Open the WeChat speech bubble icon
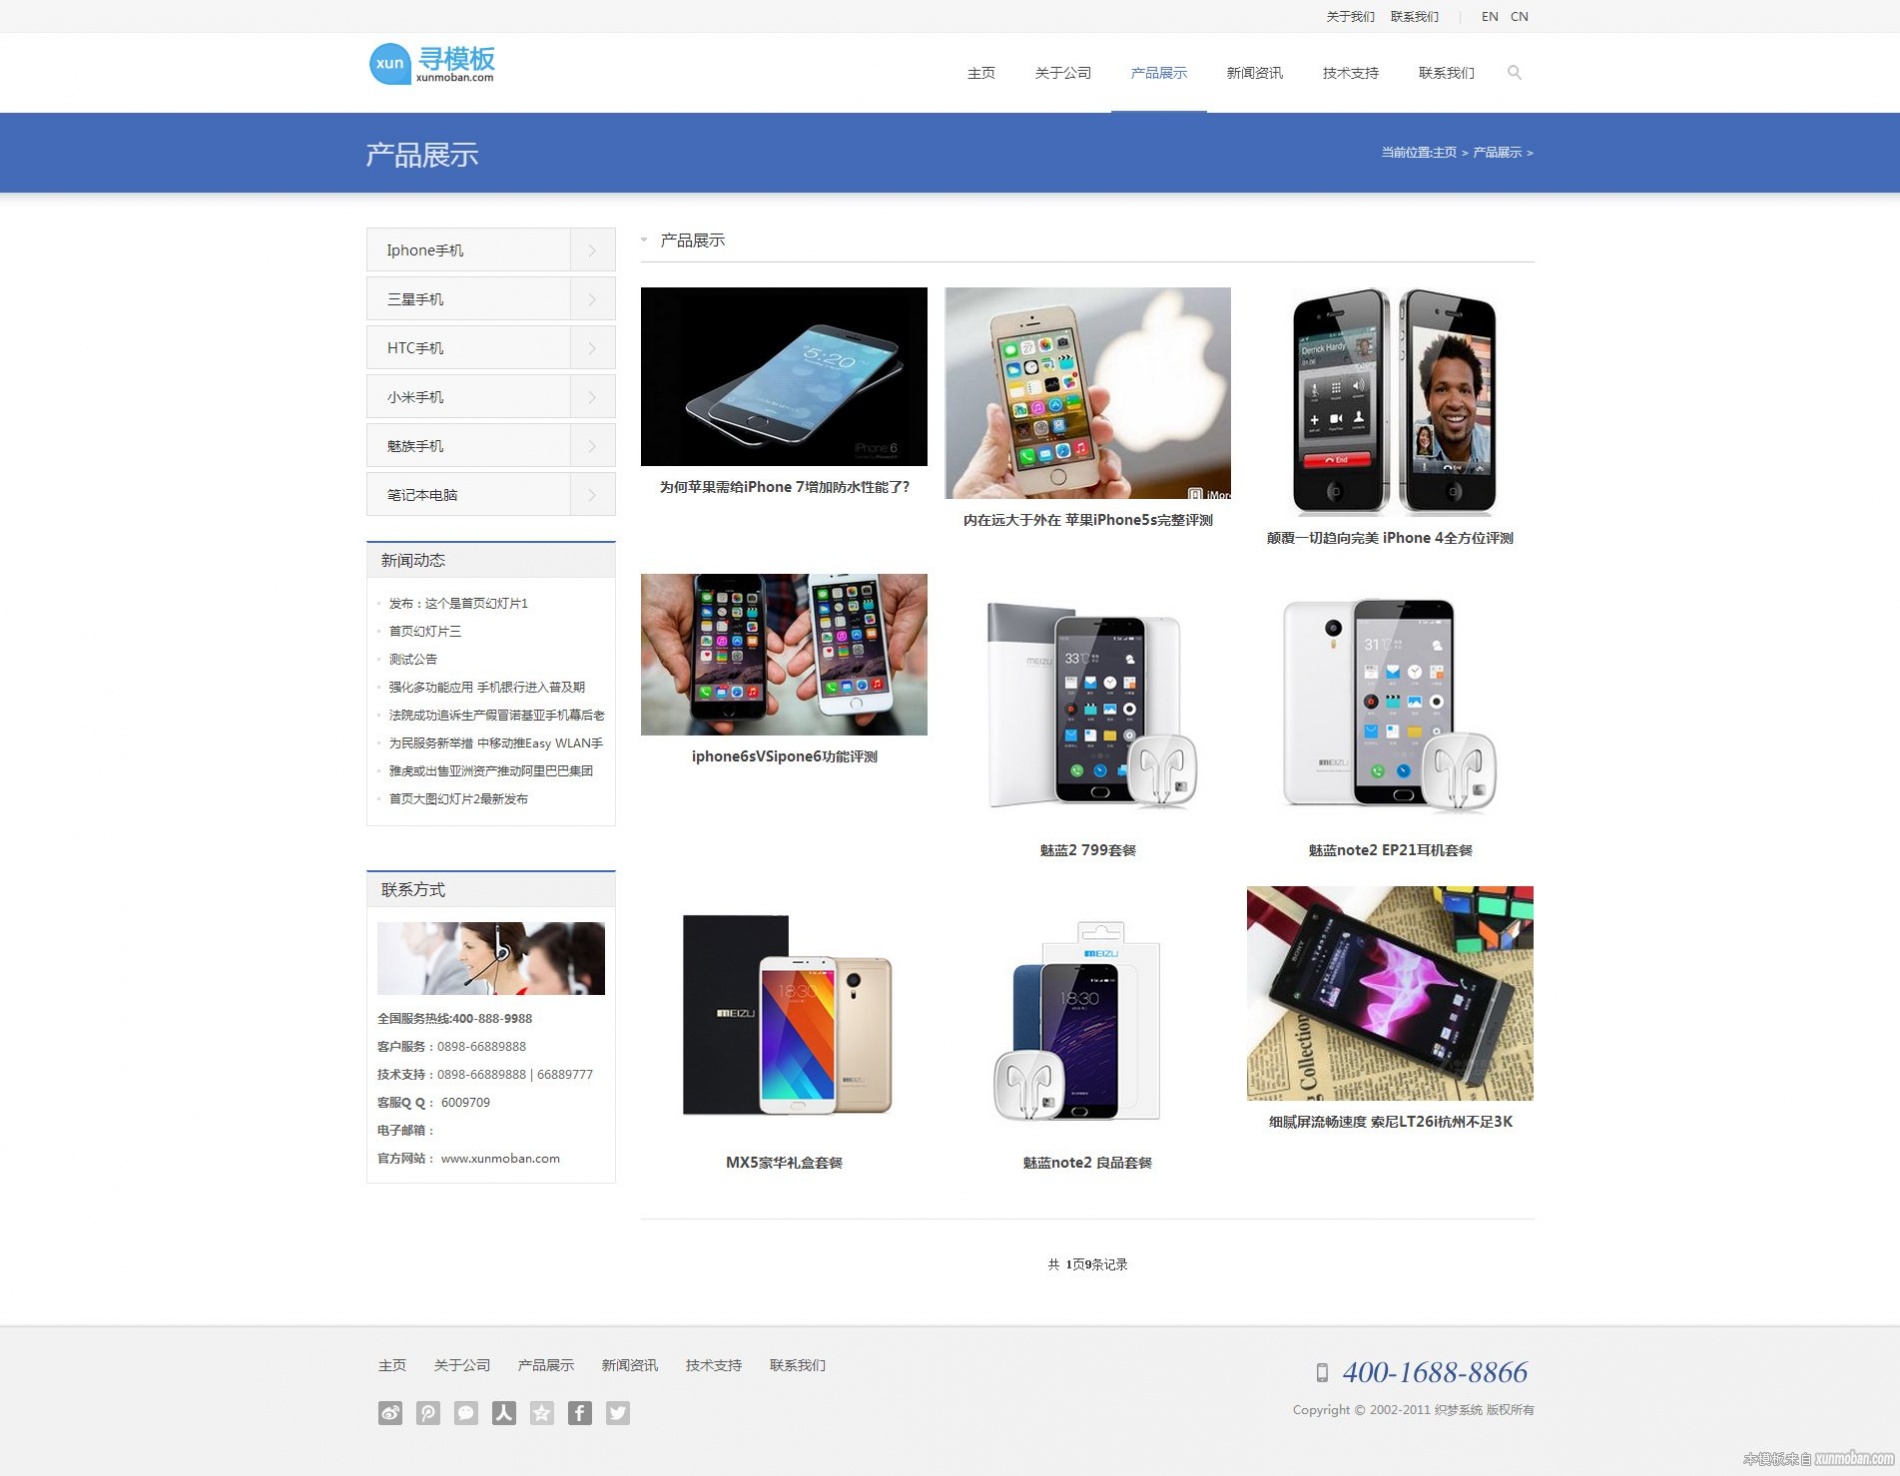 [x=466, y=1412]
